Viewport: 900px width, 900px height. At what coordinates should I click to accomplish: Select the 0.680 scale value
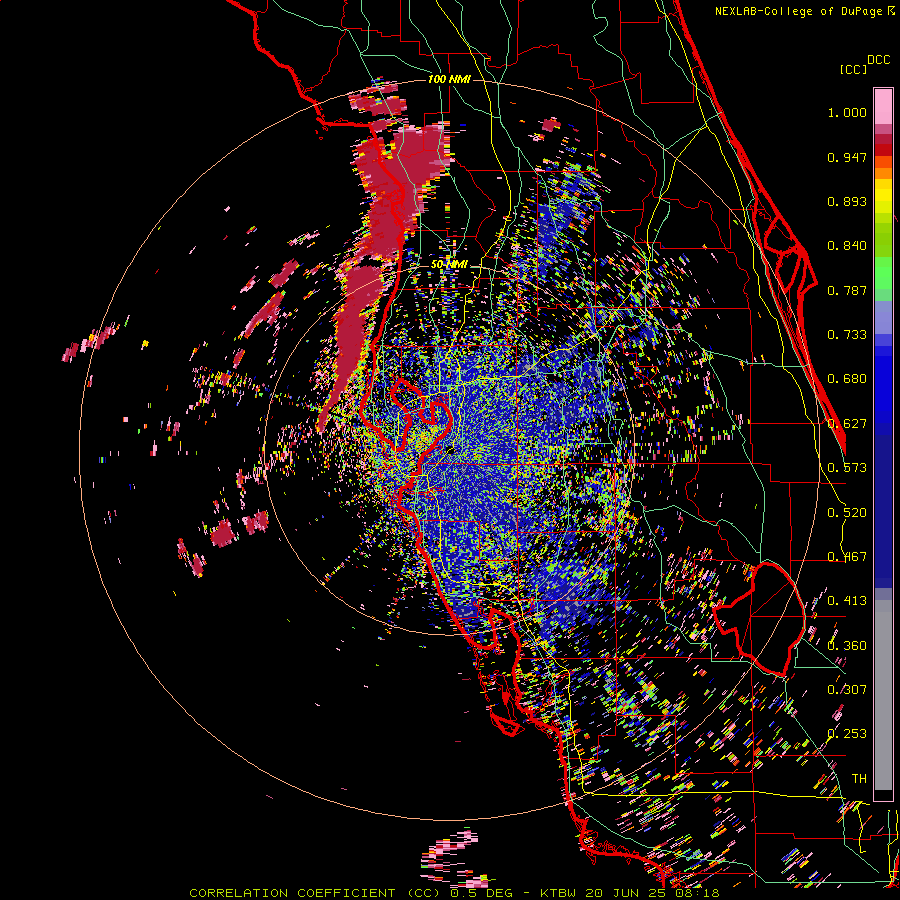pyautogui.click(x=847, y=379)
